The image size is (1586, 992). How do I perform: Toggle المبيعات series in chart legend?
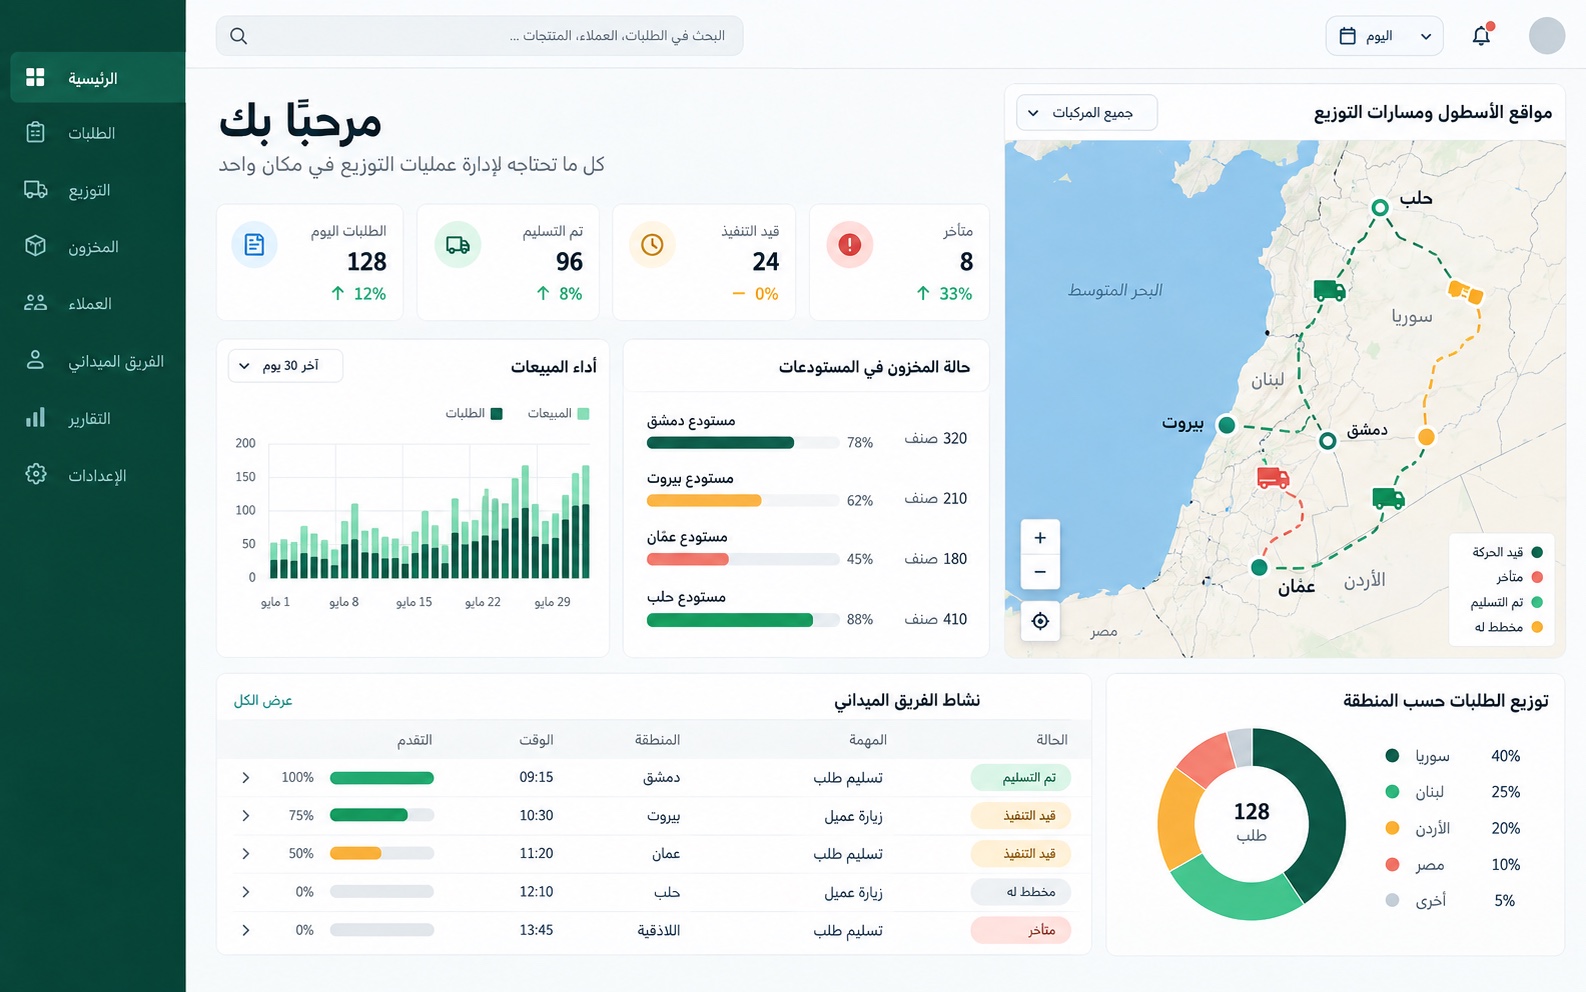pyautogui.click(x=558, y=413)
